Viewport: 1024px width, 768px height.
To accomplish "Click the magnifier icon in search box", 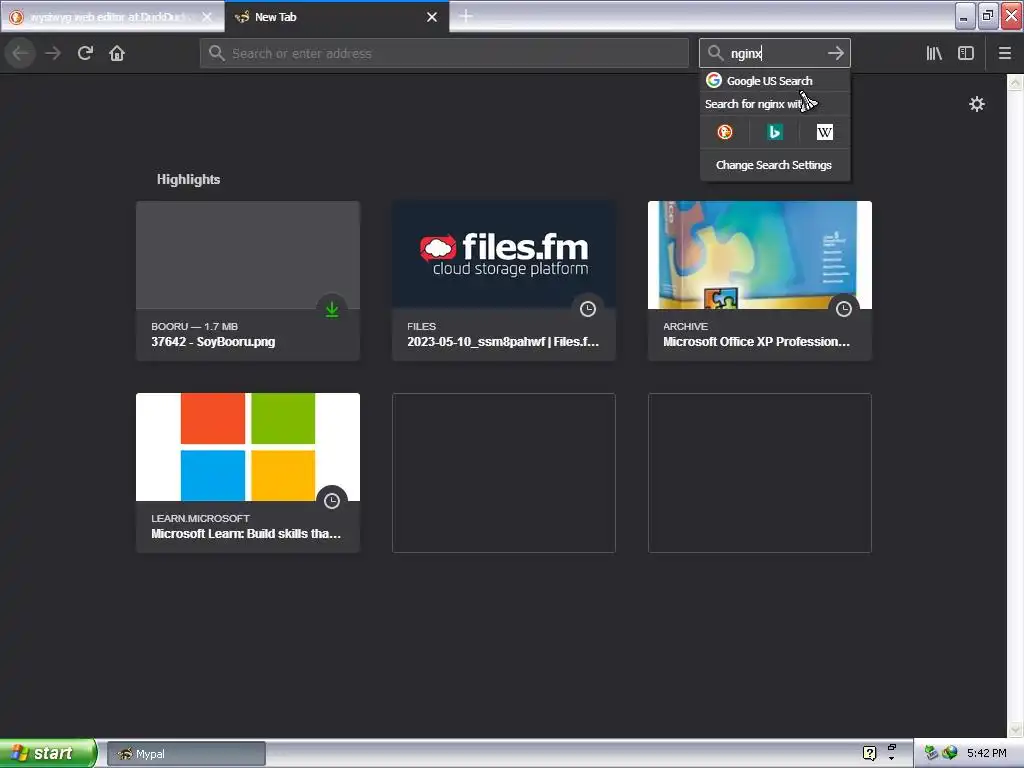I will point(716,53).
